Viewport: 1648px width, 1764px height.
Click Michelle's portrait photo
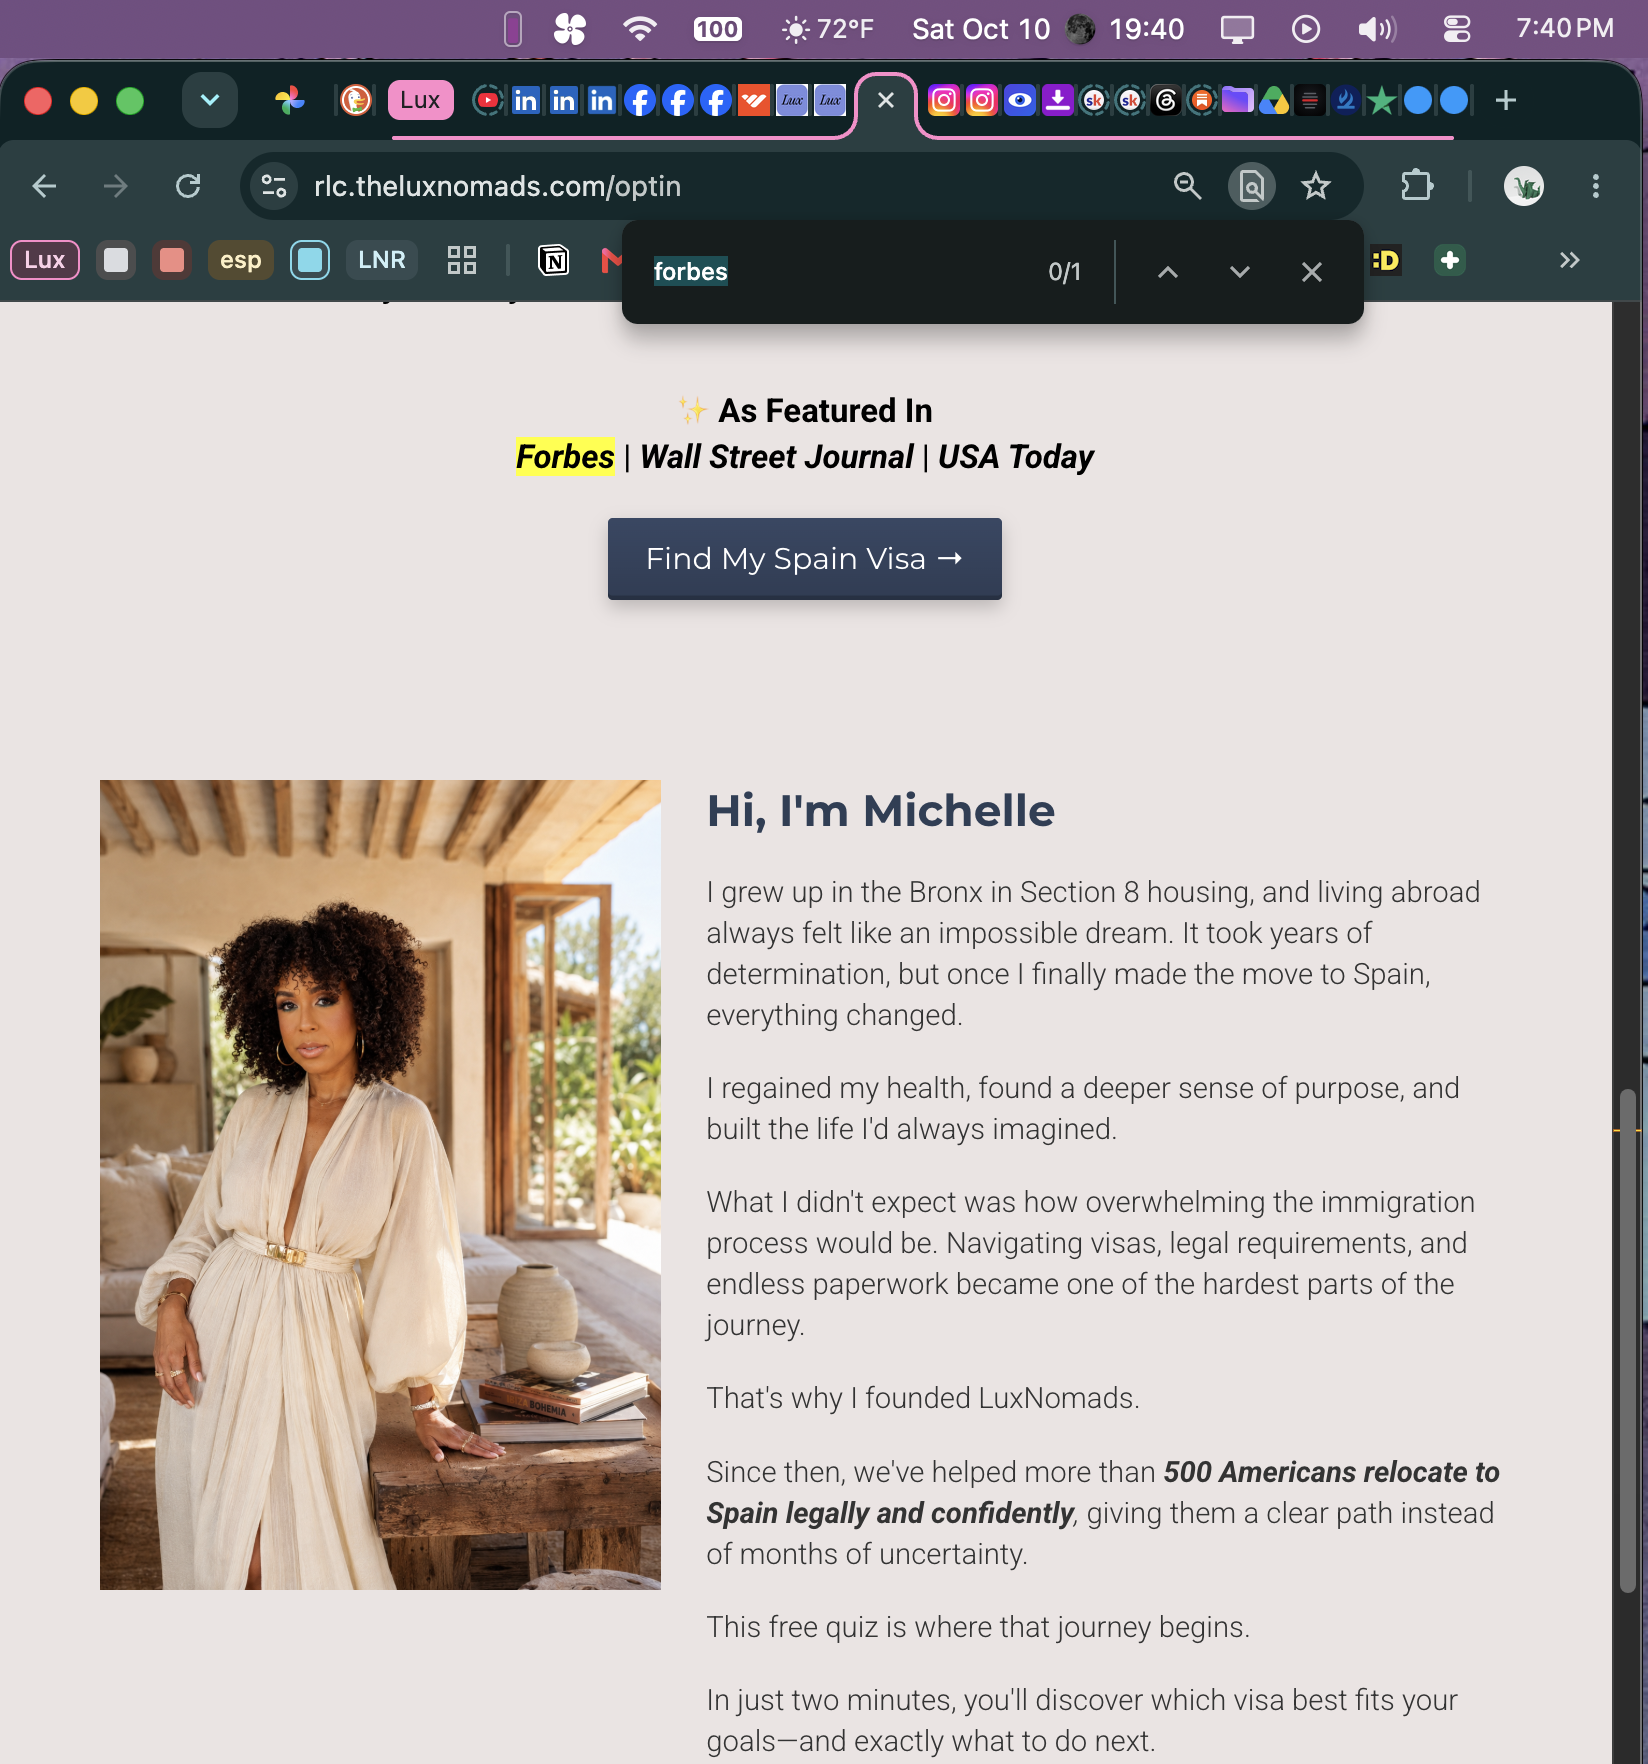point(380,1185)
